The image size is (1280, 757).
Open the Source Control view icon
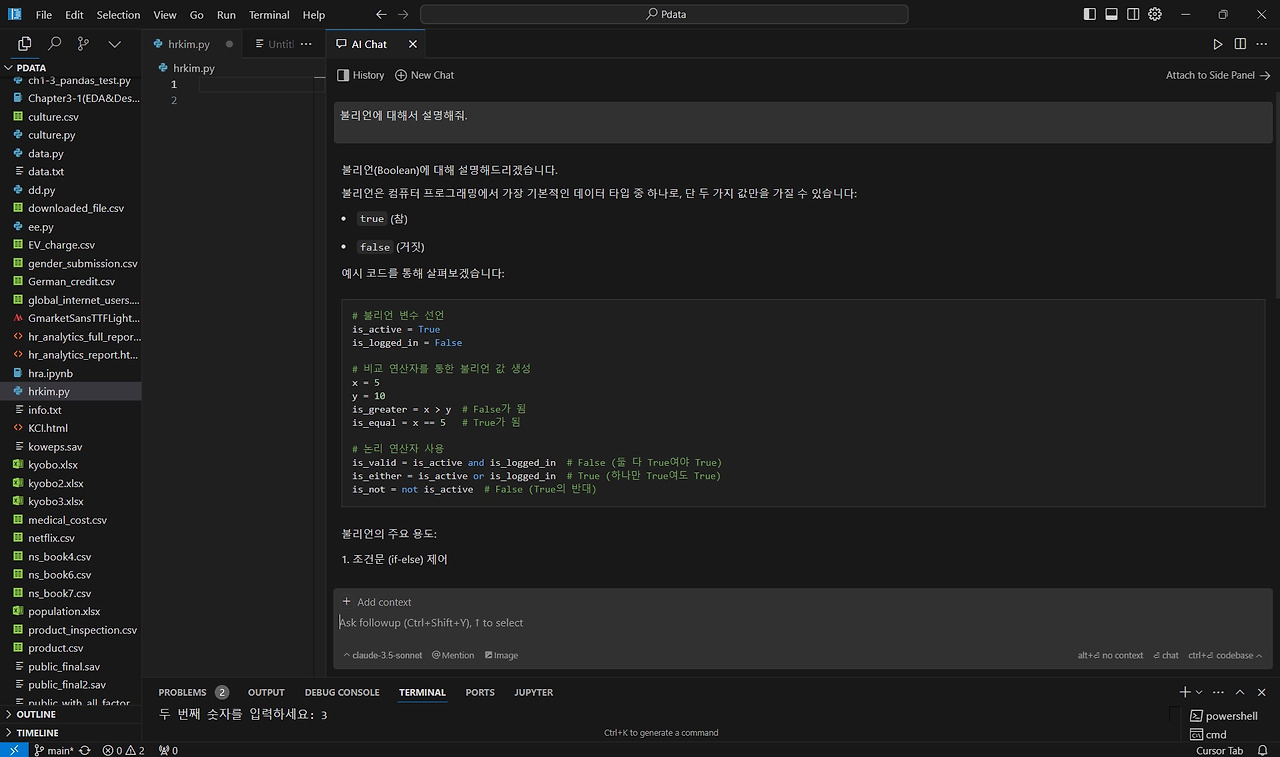coord(84,44)
